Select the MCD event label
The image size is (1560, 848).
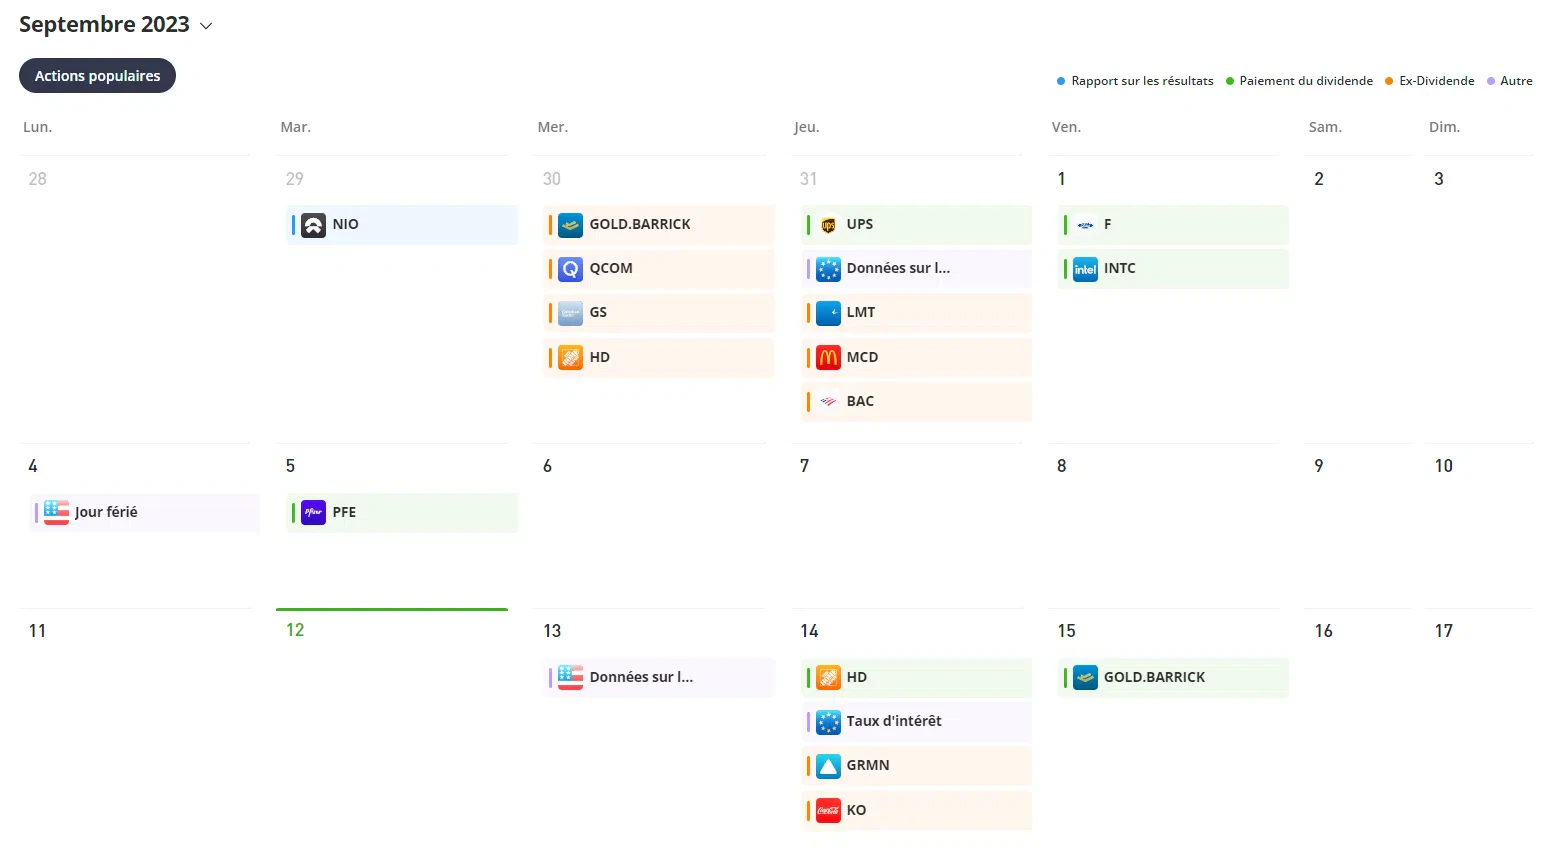tap(862, 357)
